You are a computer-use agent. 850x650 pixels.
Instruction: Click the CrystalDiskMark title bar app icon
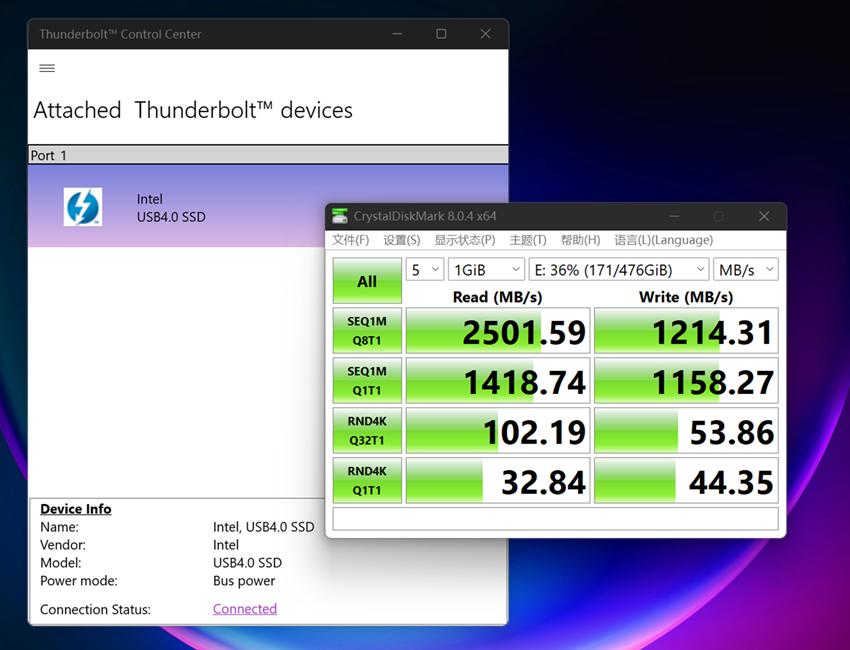[341, 216]
